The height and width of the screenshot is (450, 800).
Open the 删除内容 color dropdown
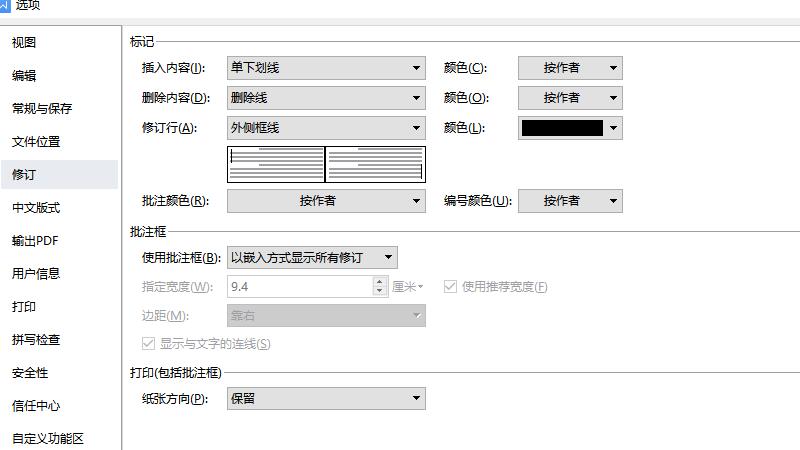point(570,98)
